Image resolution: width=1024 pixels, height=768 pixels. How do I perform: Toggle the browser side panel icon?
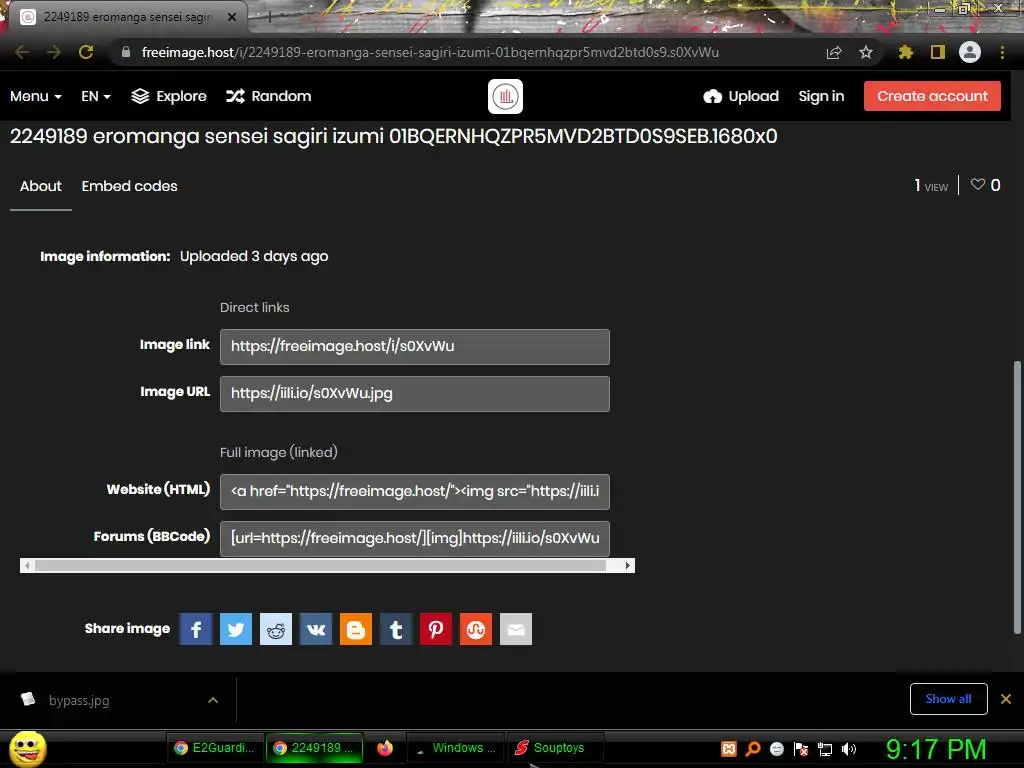[938, 52]
